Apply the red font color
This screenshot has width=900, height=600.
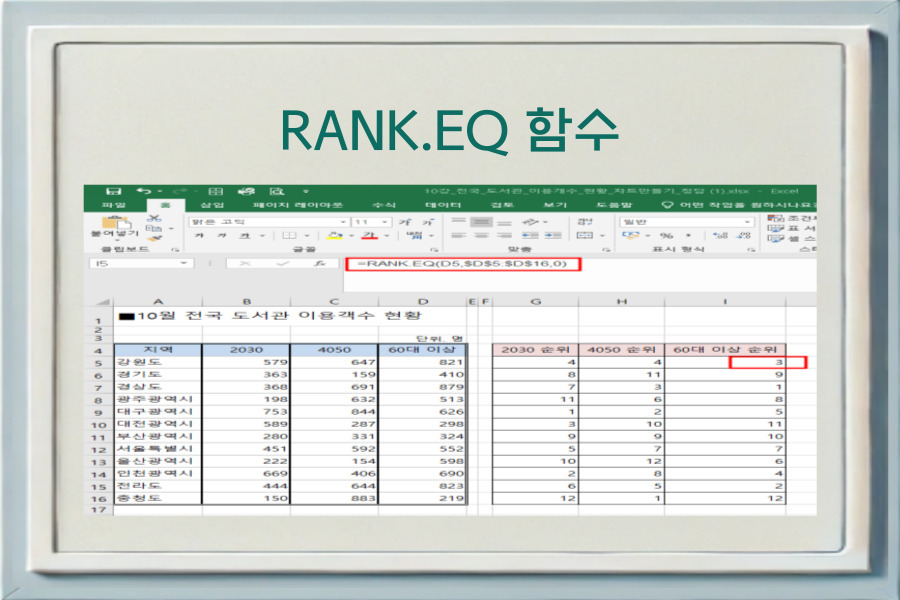click(x=370, y=235)
